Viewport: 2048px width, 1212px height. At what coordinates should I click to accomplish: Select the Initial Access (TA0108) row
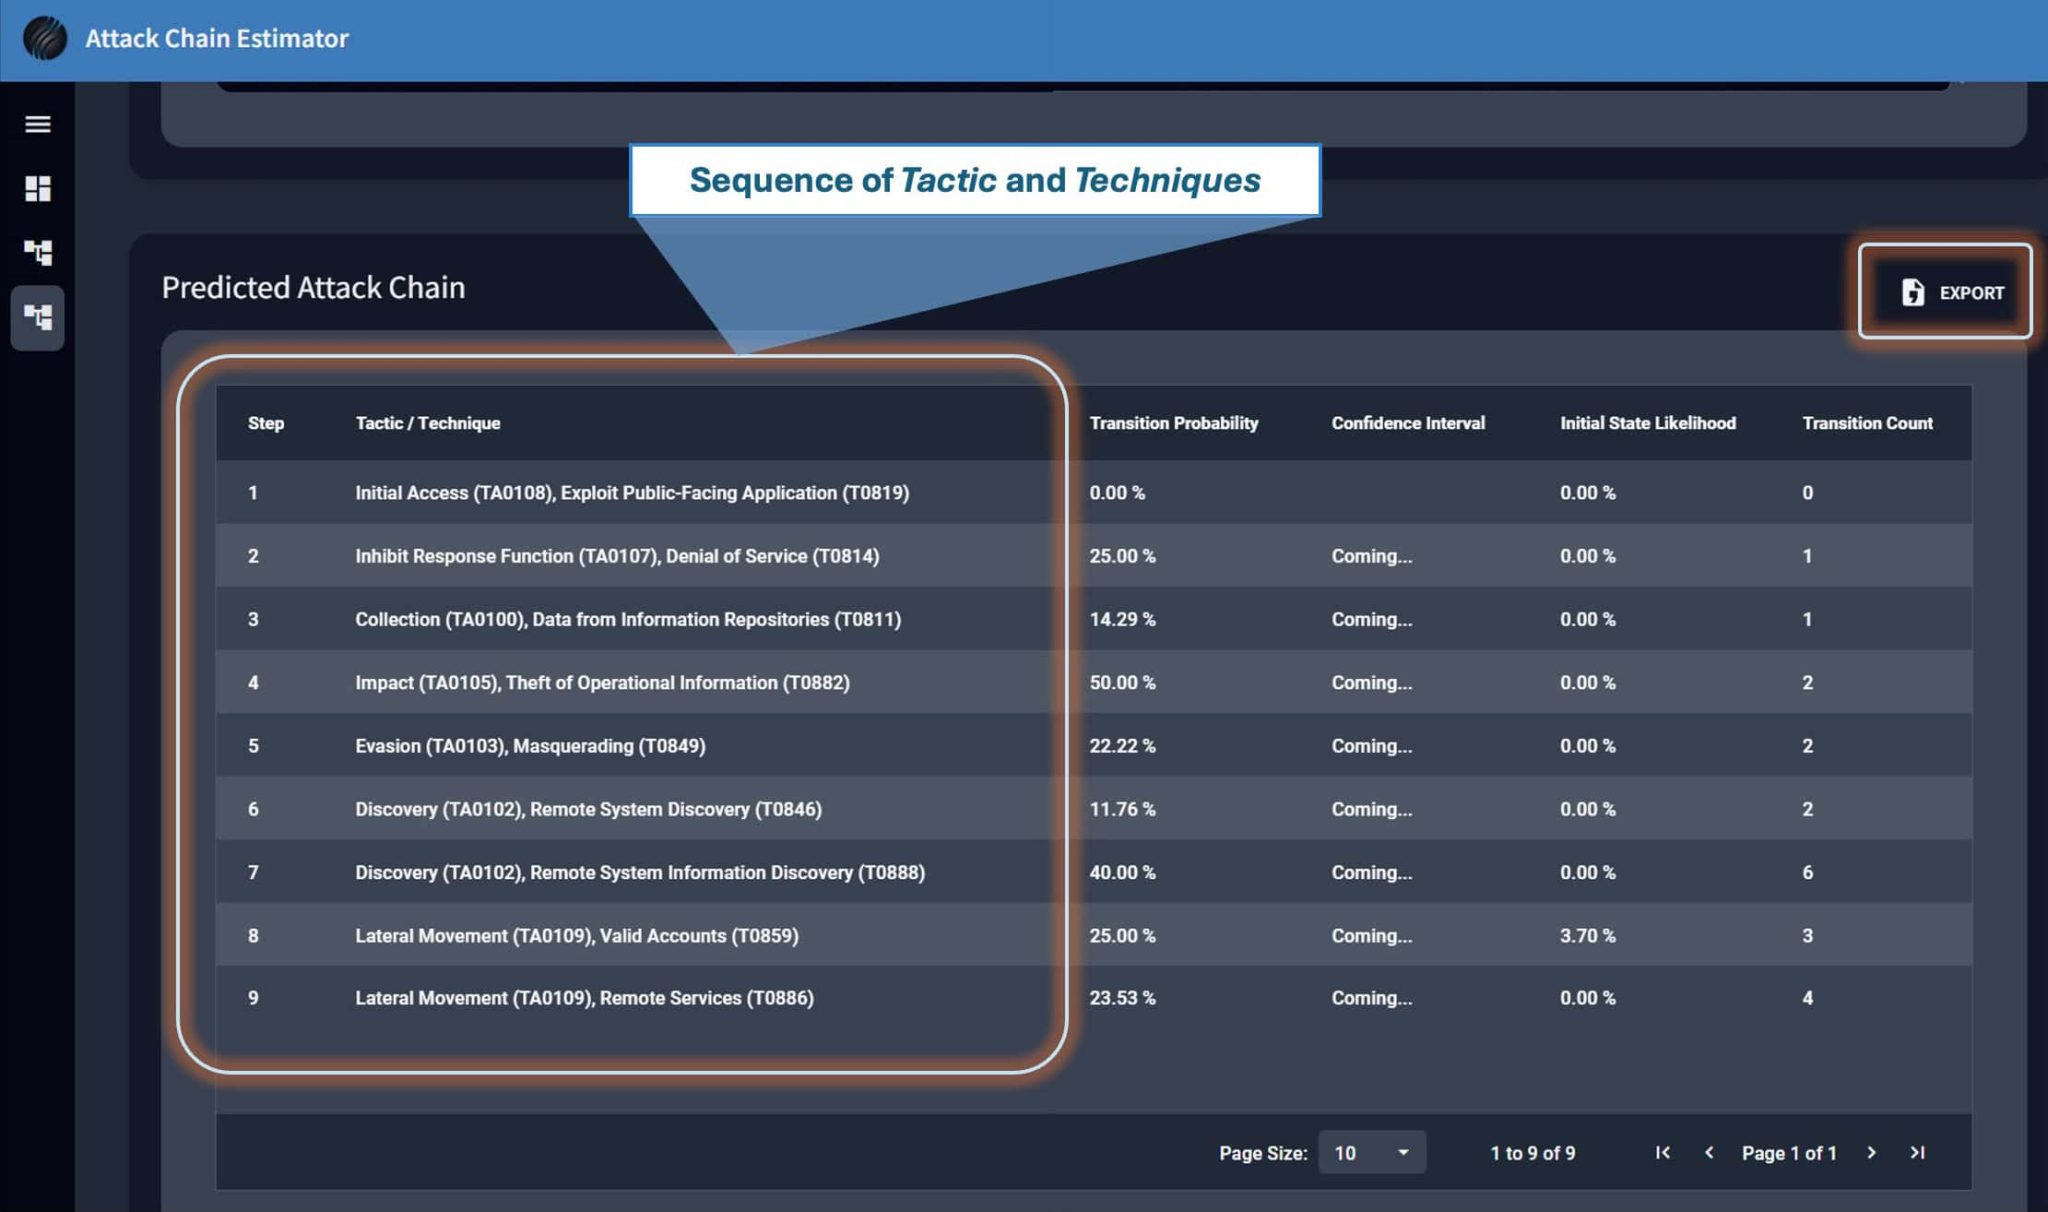(1093, 492)
